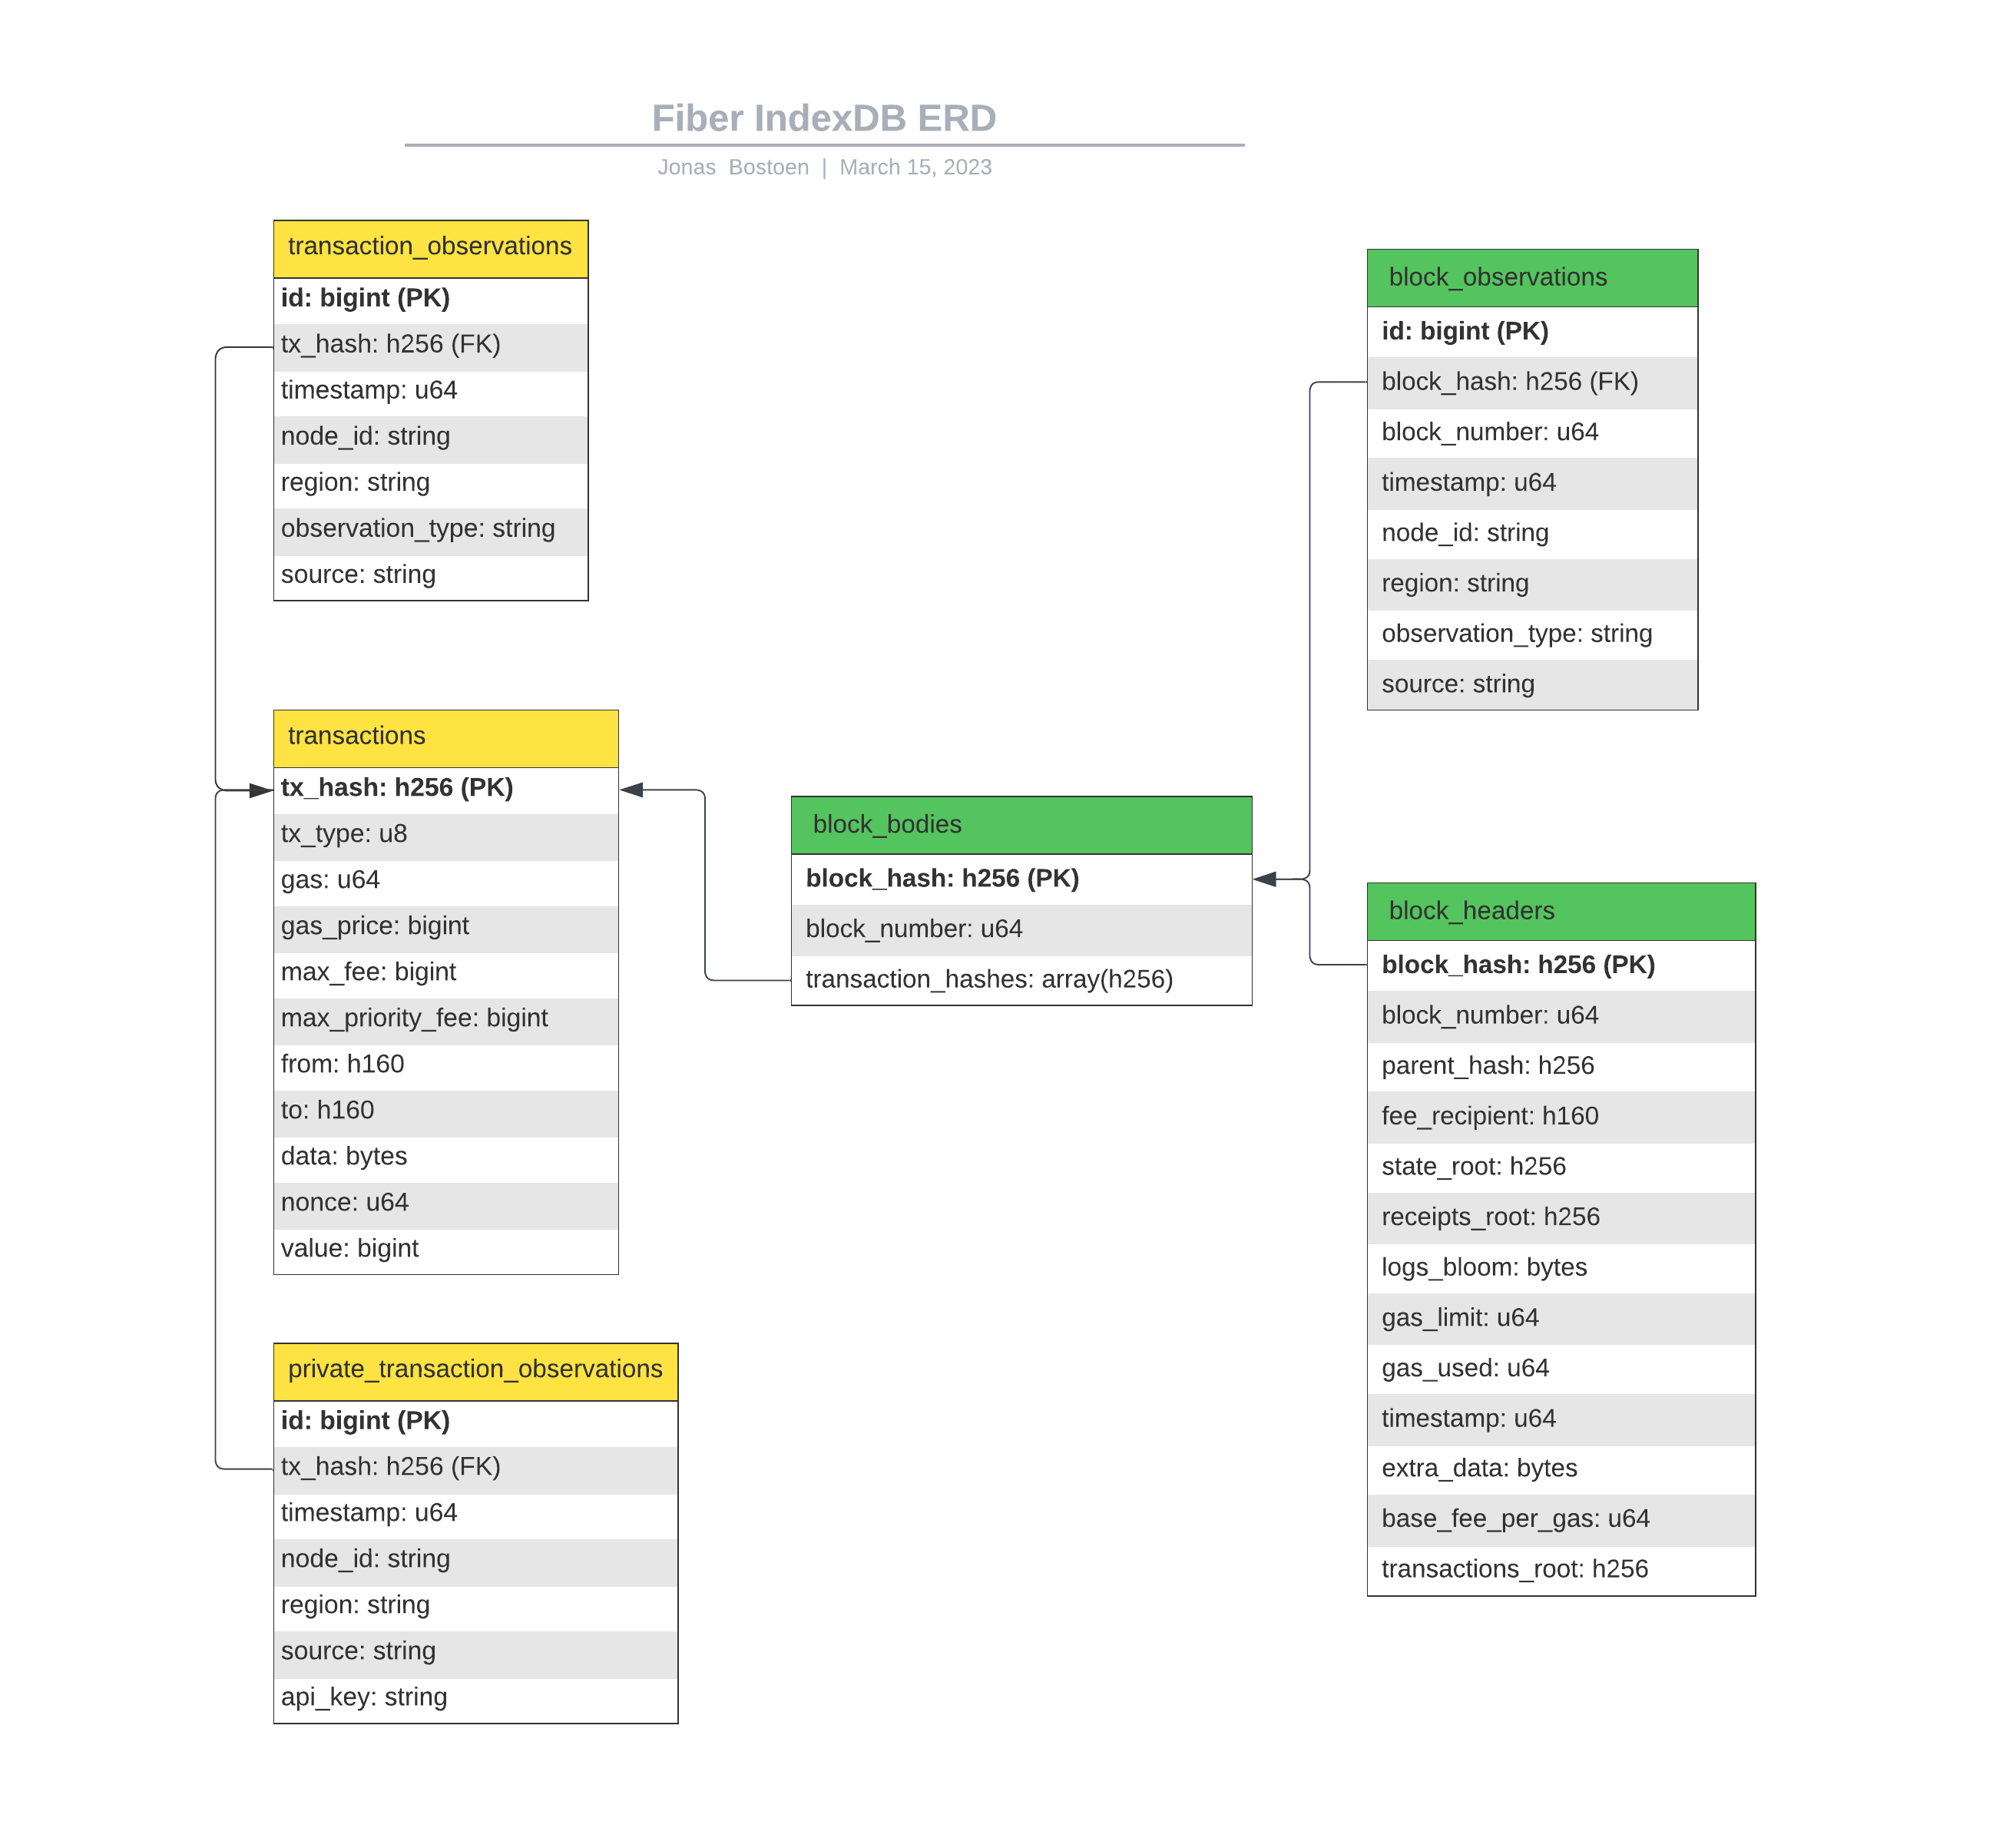Select the fee_recipient: h160 row
2016x1828 pixels.
point(1561,1117)
